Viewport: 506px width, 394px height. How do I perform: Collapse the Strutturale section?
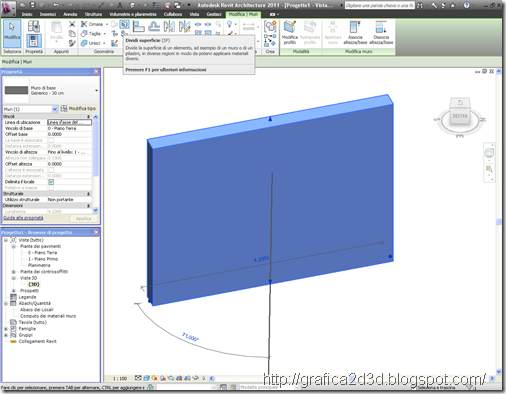(88, 194)
